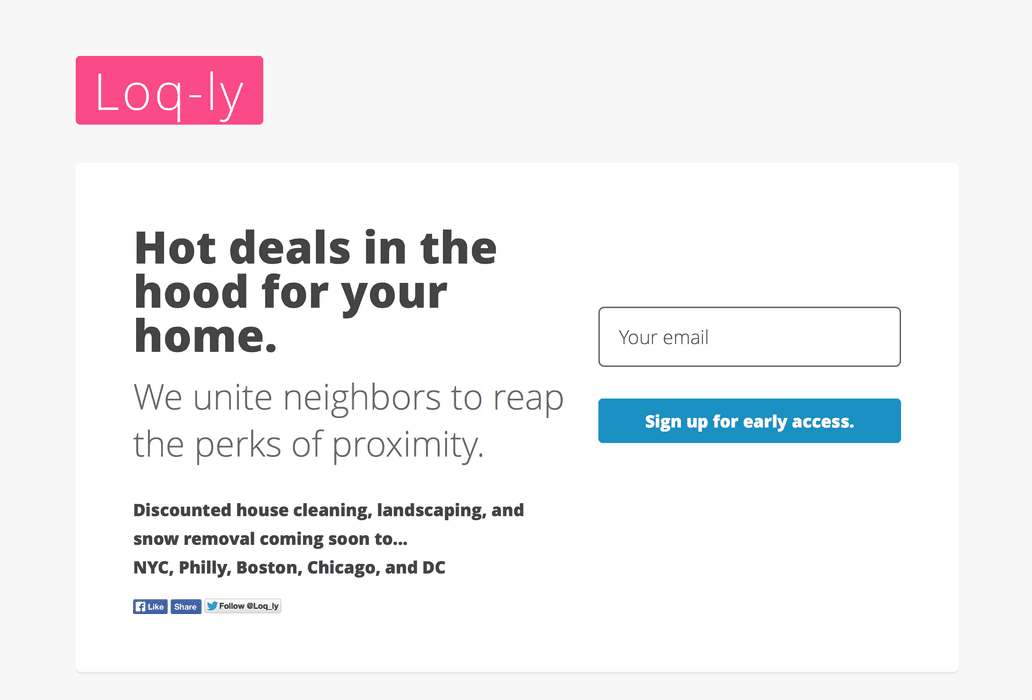
Task: Click the "home." headline word
Action: tap(205, 337)
